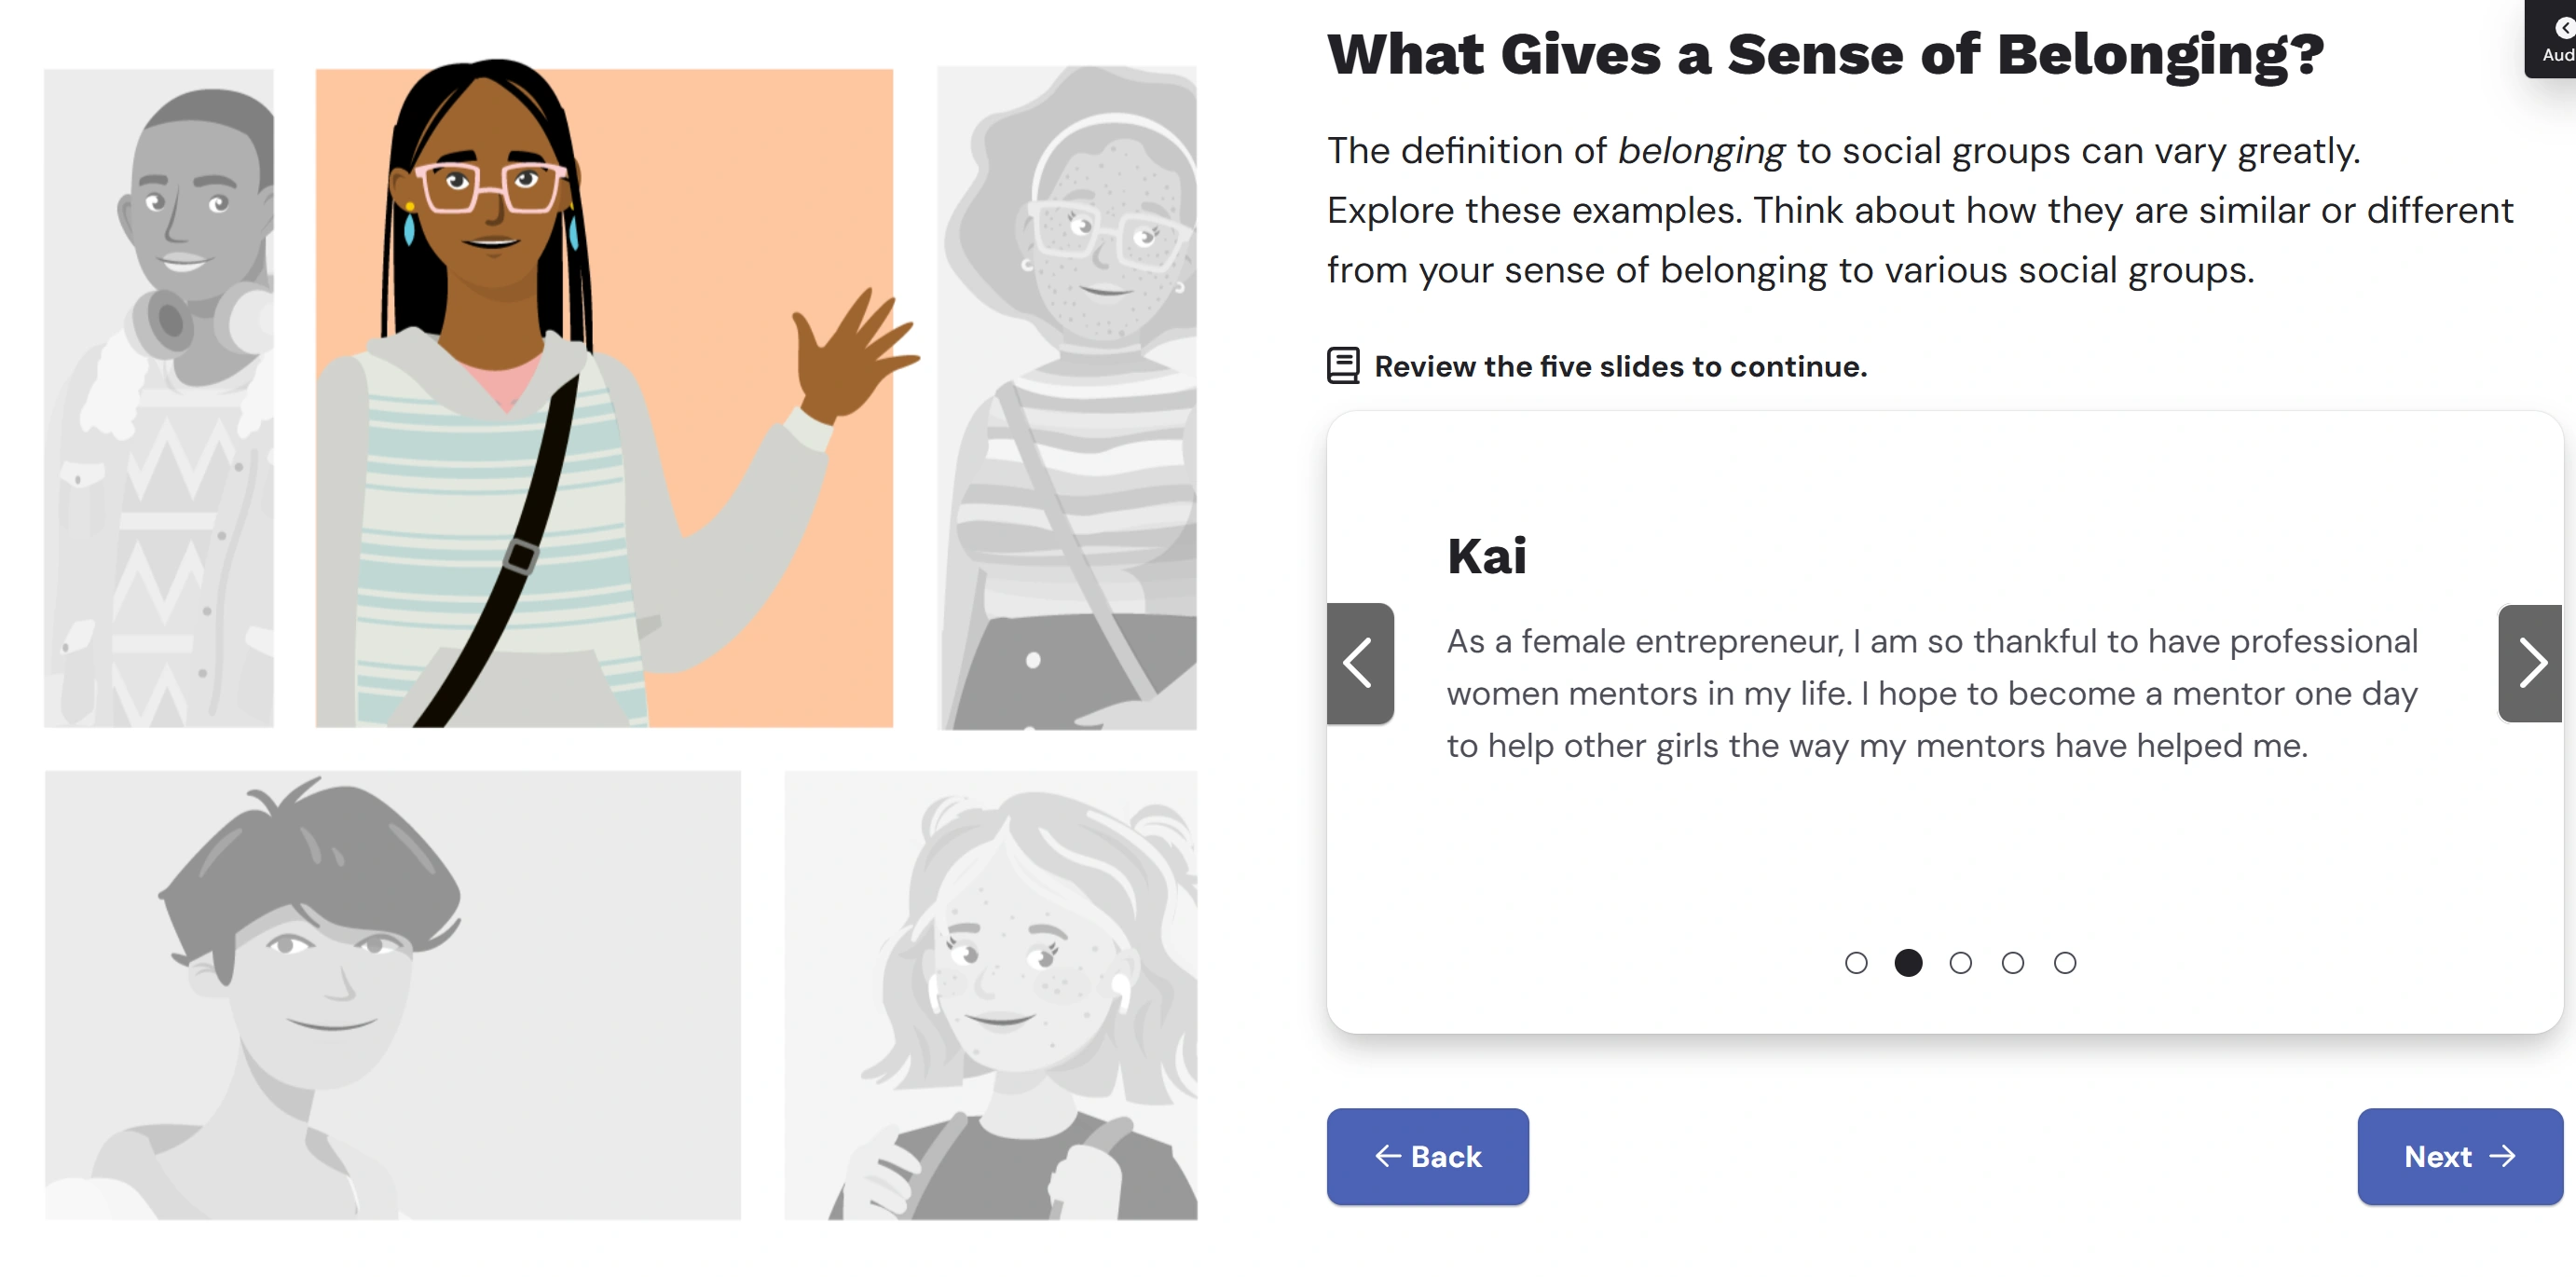Viewport: 2576px width, 1277px height.
Task: Click the book icon beside review instruction
Action: tap(1343, 366)
